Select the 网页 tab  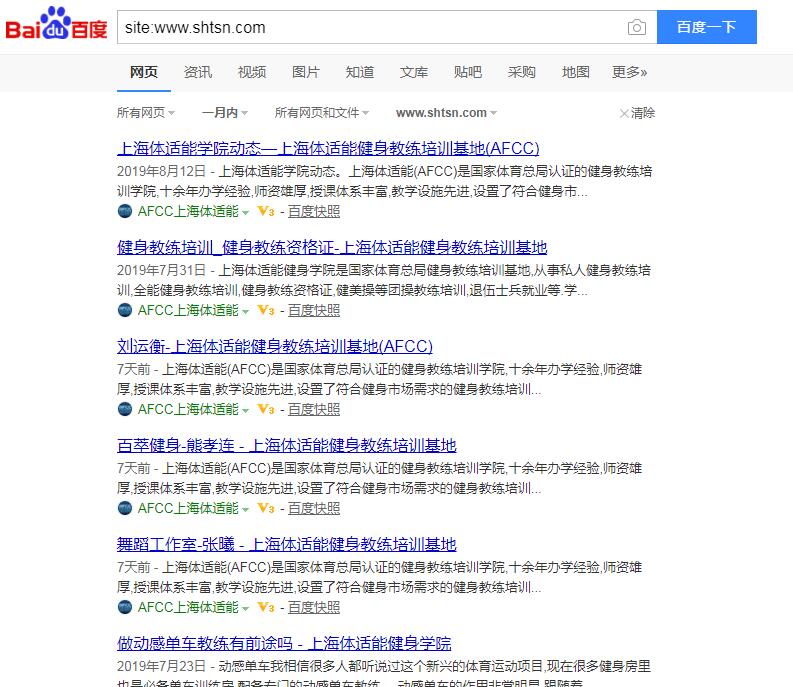(x=144, y=72)
